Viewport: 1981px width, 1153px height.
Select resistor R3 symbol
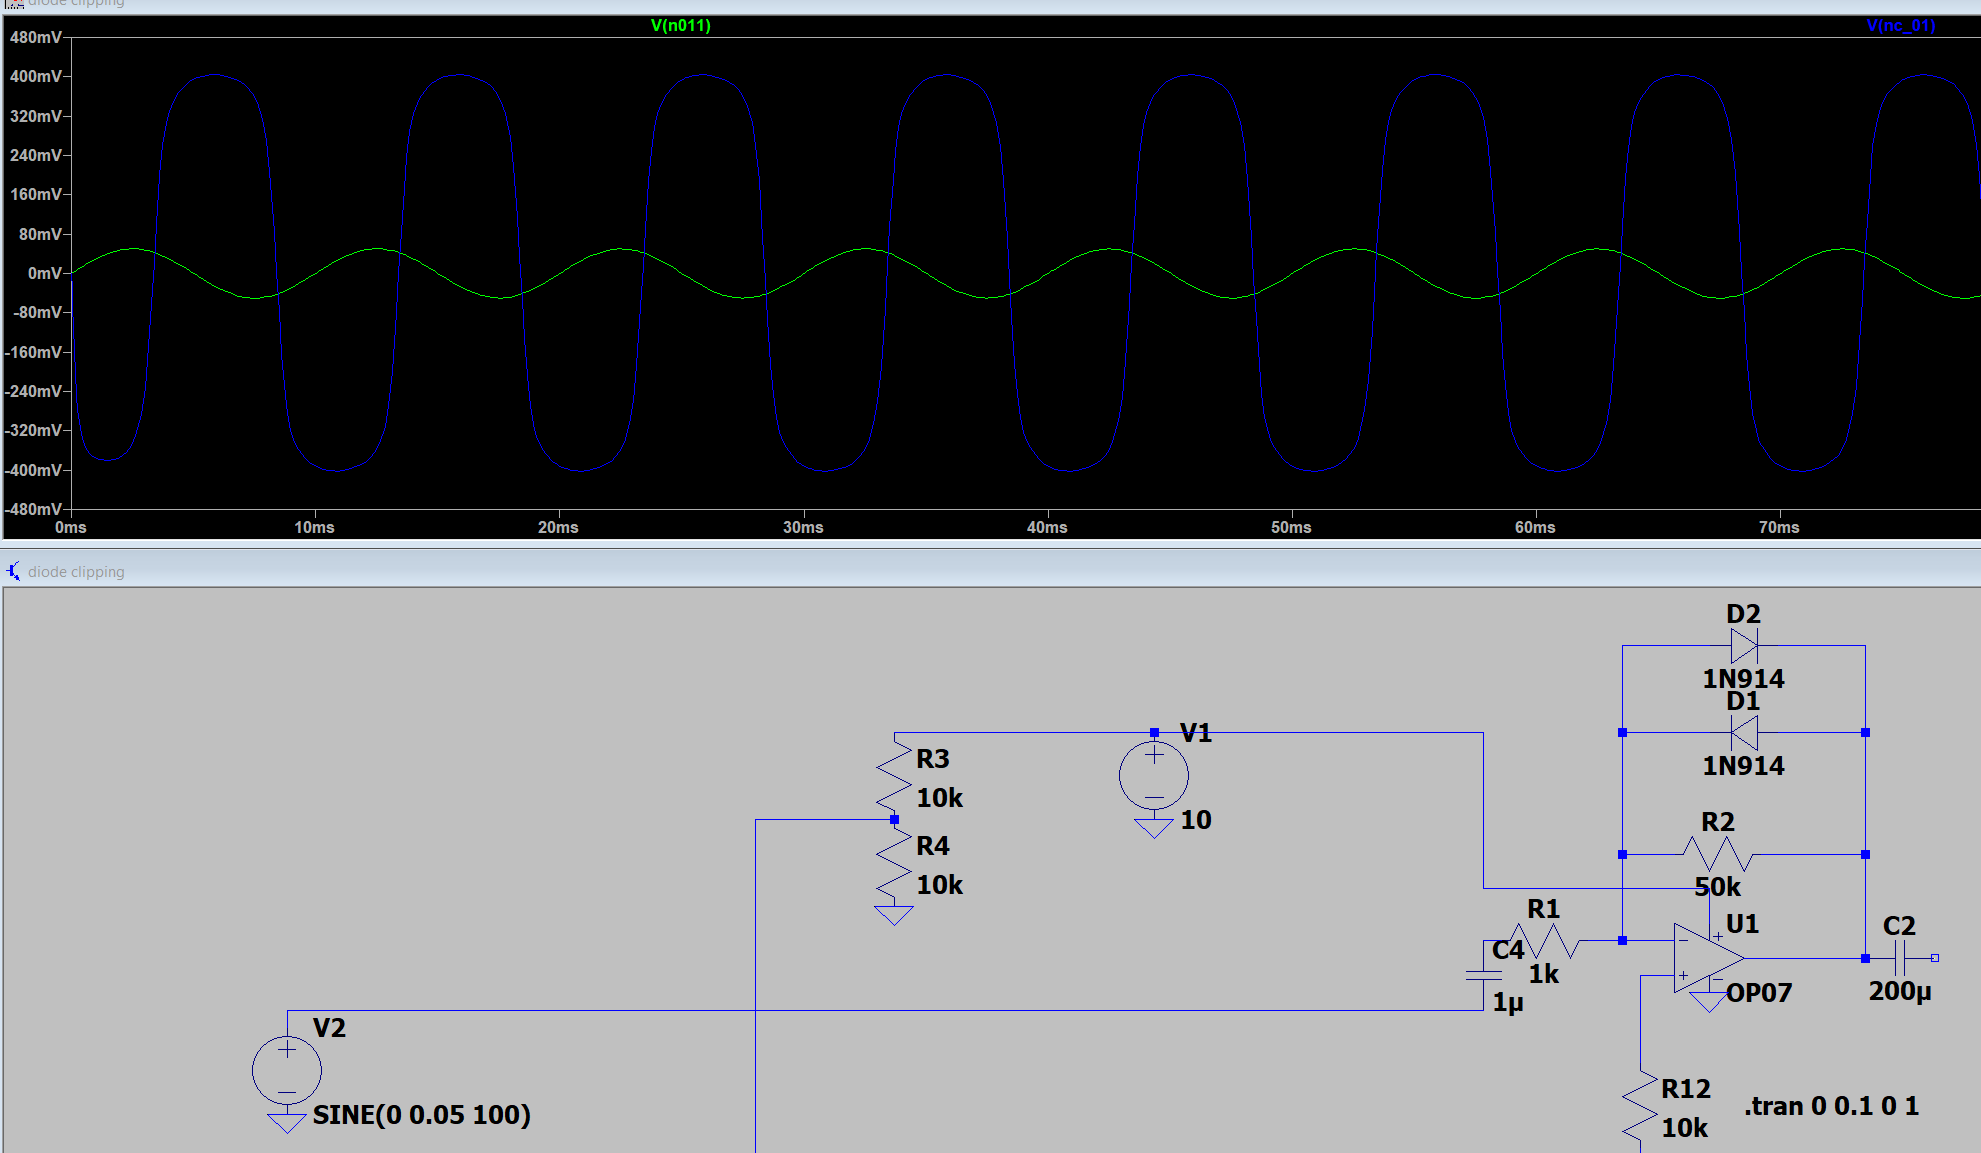tap(894, 777)
